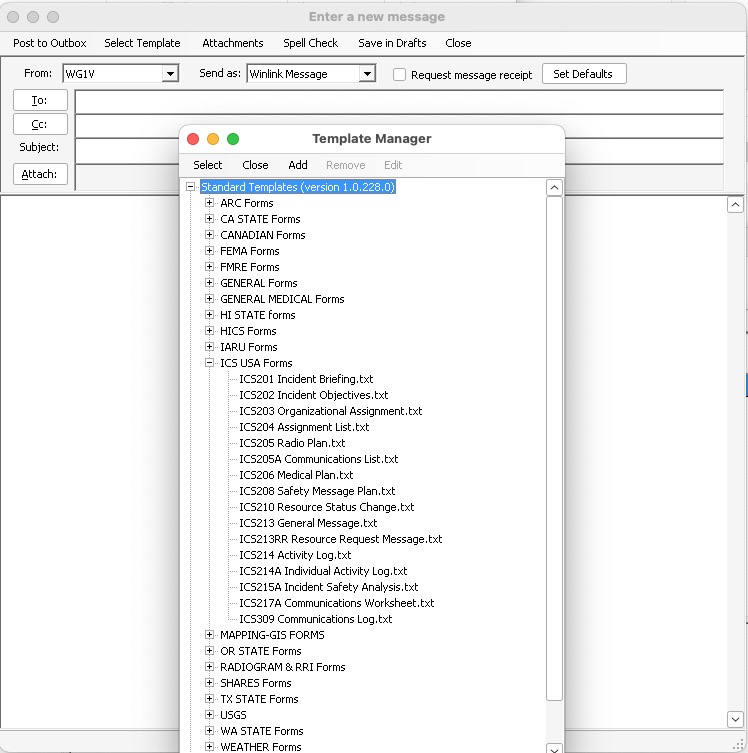Collapse the ICS USA Forms node
This screenshot has height=753, width=748.
[210, 363]
